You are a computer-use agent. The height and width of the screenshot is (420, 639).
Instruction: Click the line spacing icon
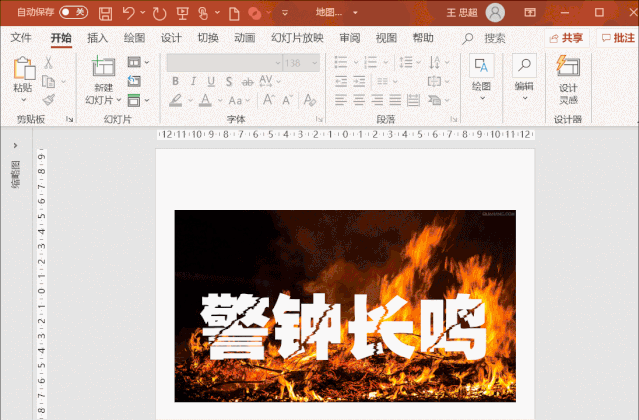(405, 62)
